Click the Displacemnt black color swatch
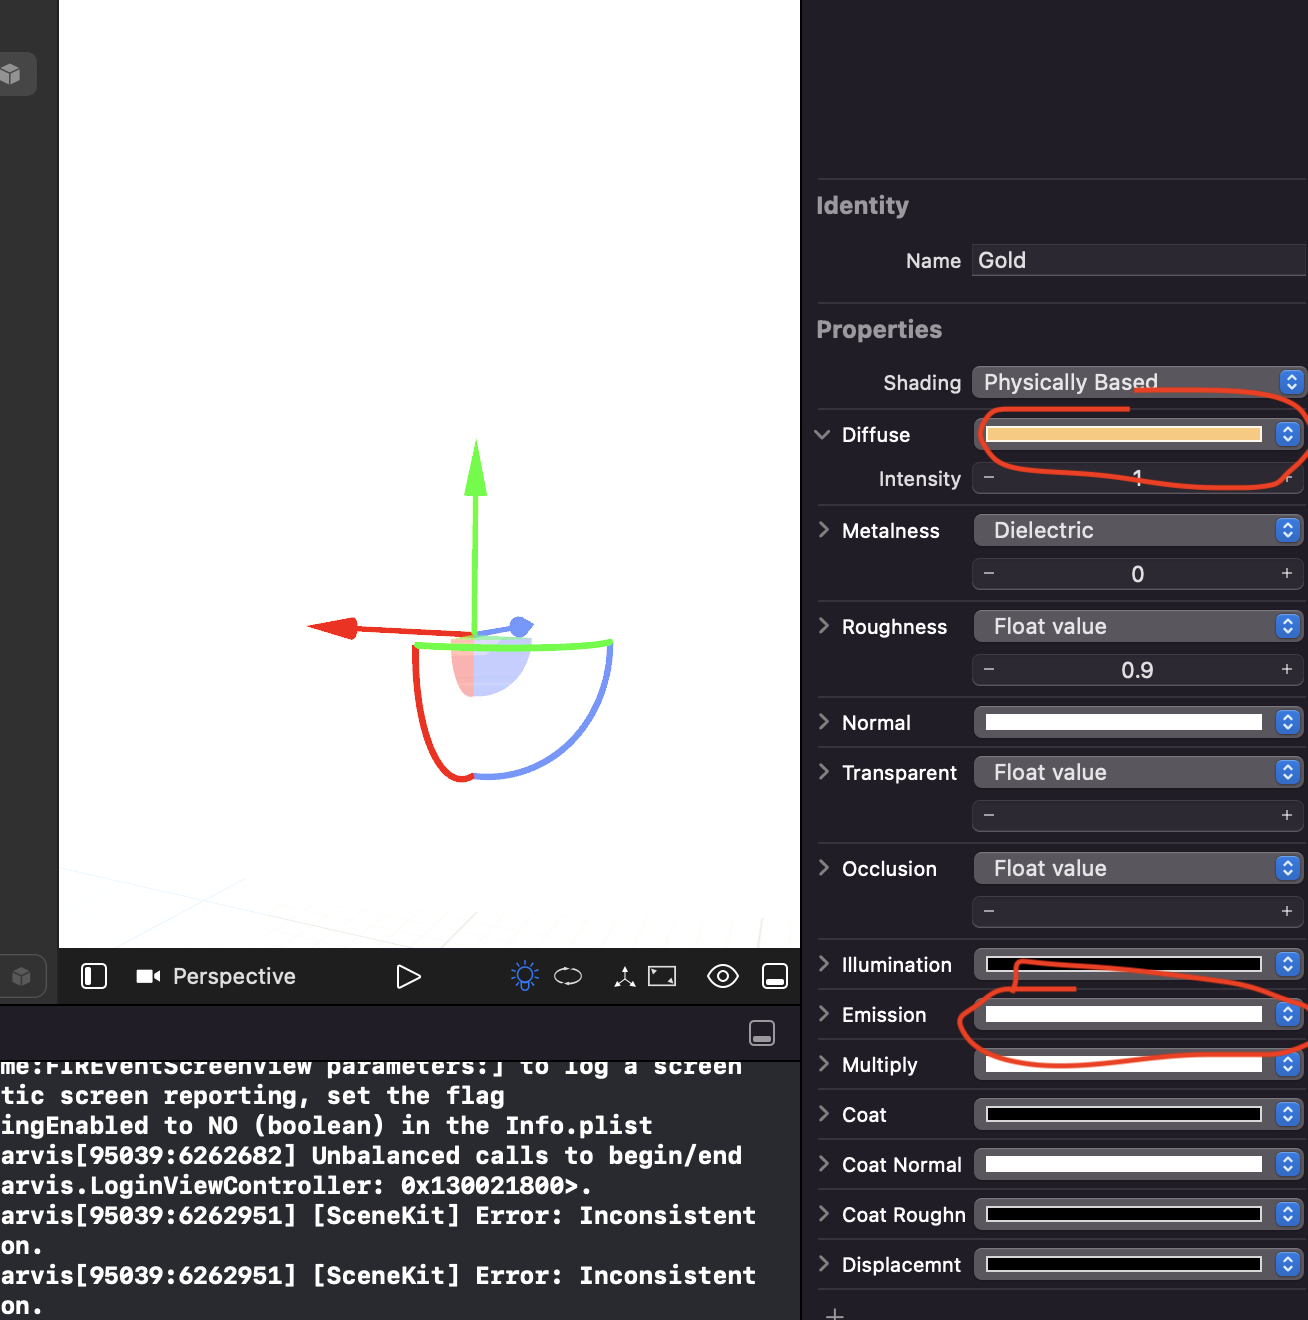 point(1124,1264)
